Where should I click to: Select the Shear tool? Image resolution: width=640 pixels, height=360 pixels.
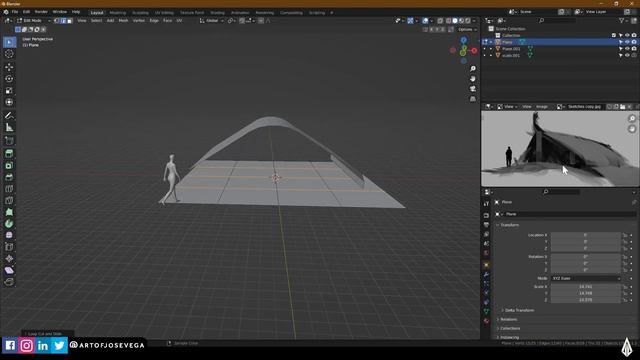click(9, 271)
